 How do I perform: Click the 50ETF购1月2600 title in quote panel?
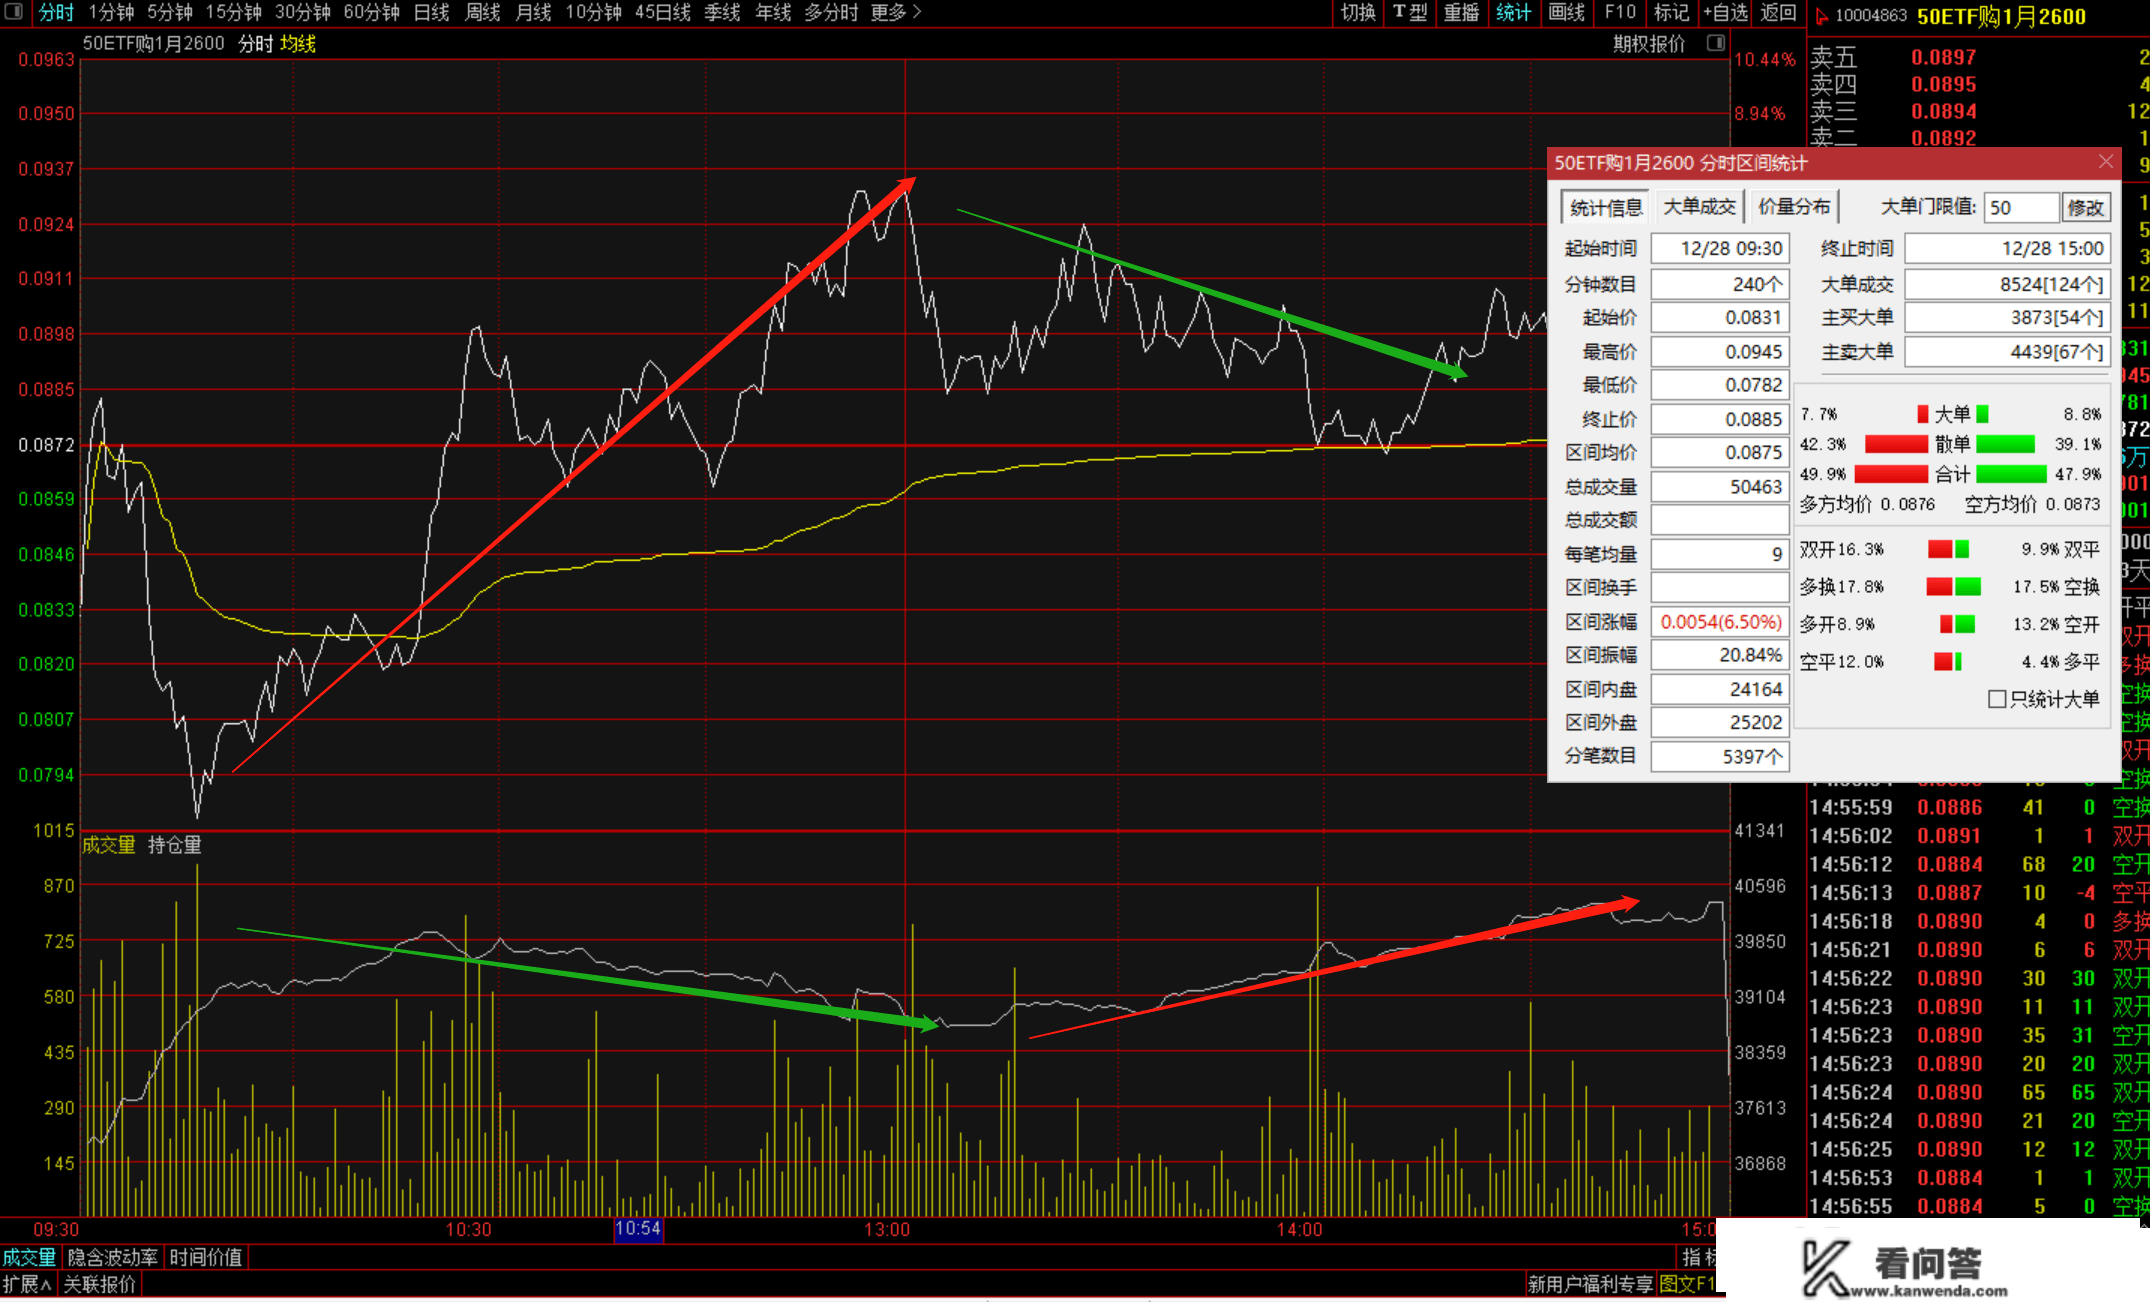[2001, 16]
